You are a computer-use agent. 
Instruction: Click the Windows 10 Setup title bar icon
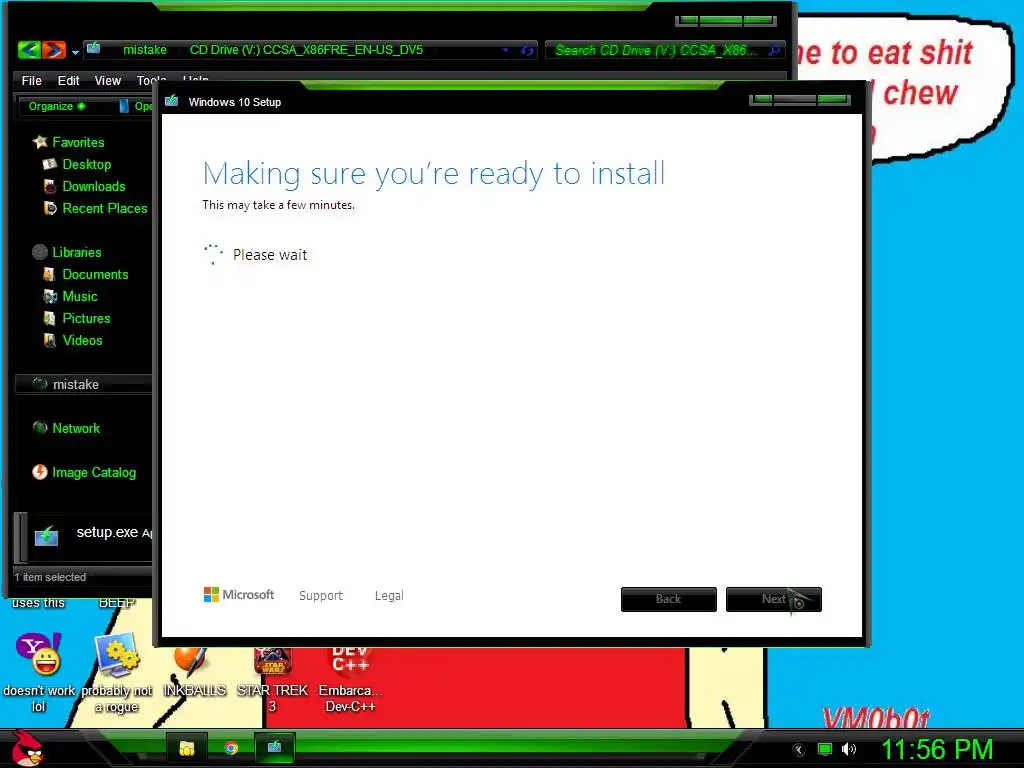172,102
